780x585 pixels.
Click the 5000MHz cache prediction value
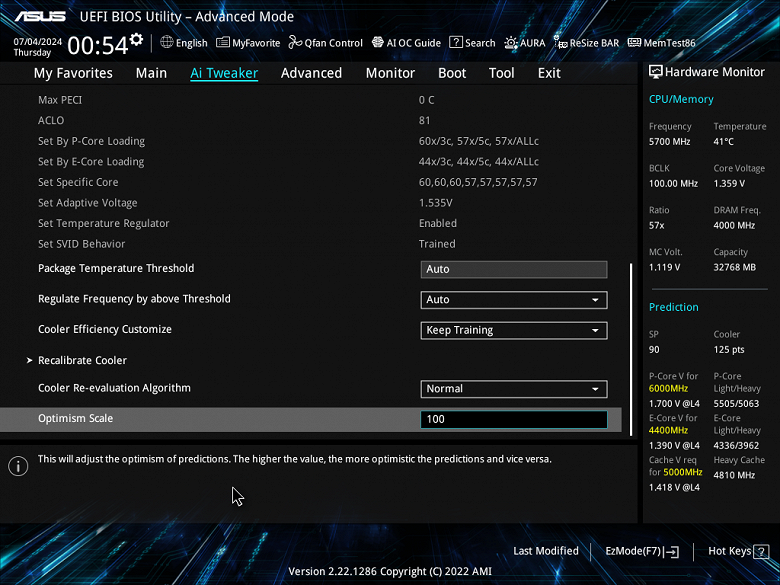pyautogui.click(x=682, y=472)
